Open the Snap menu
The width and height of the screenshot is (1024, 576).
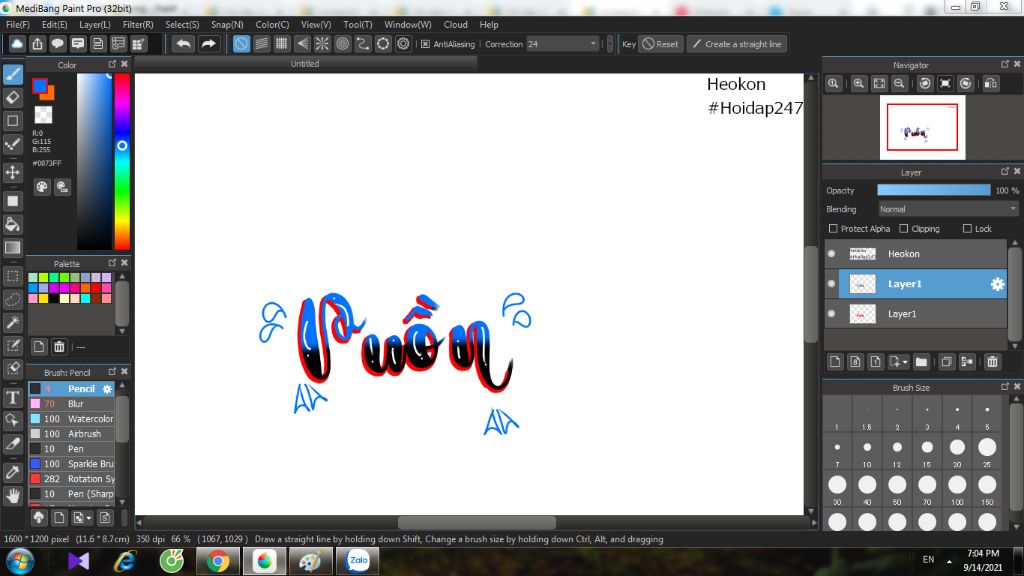click(x=227, y=24)
